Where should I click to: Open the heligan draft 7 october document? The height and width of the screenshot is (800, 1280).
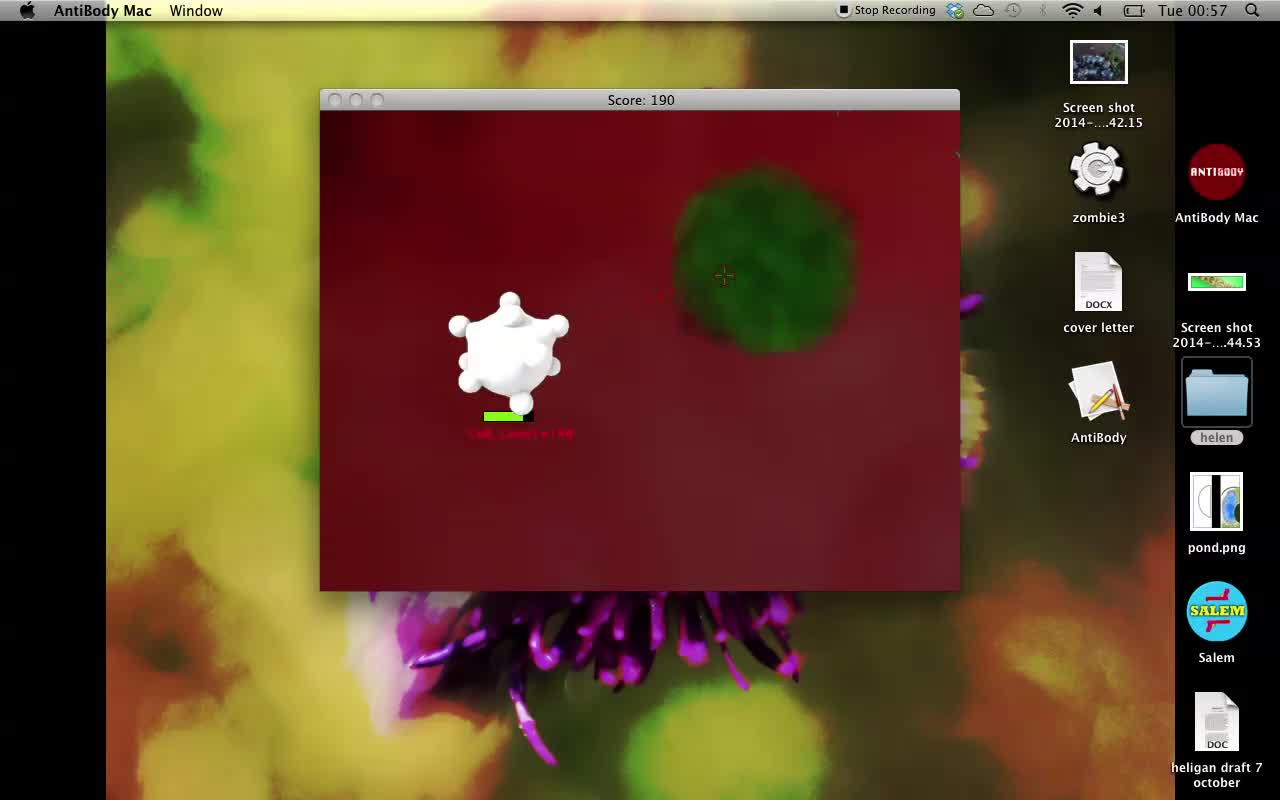click(1216, 721)
